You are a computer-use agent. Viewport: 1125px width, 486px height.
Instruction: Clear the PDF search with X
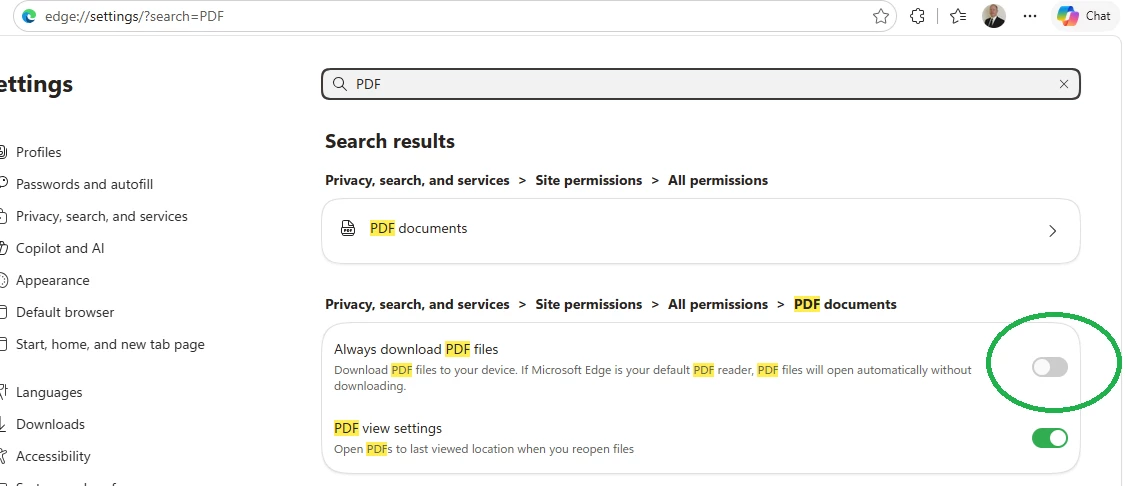point(1064,84)
